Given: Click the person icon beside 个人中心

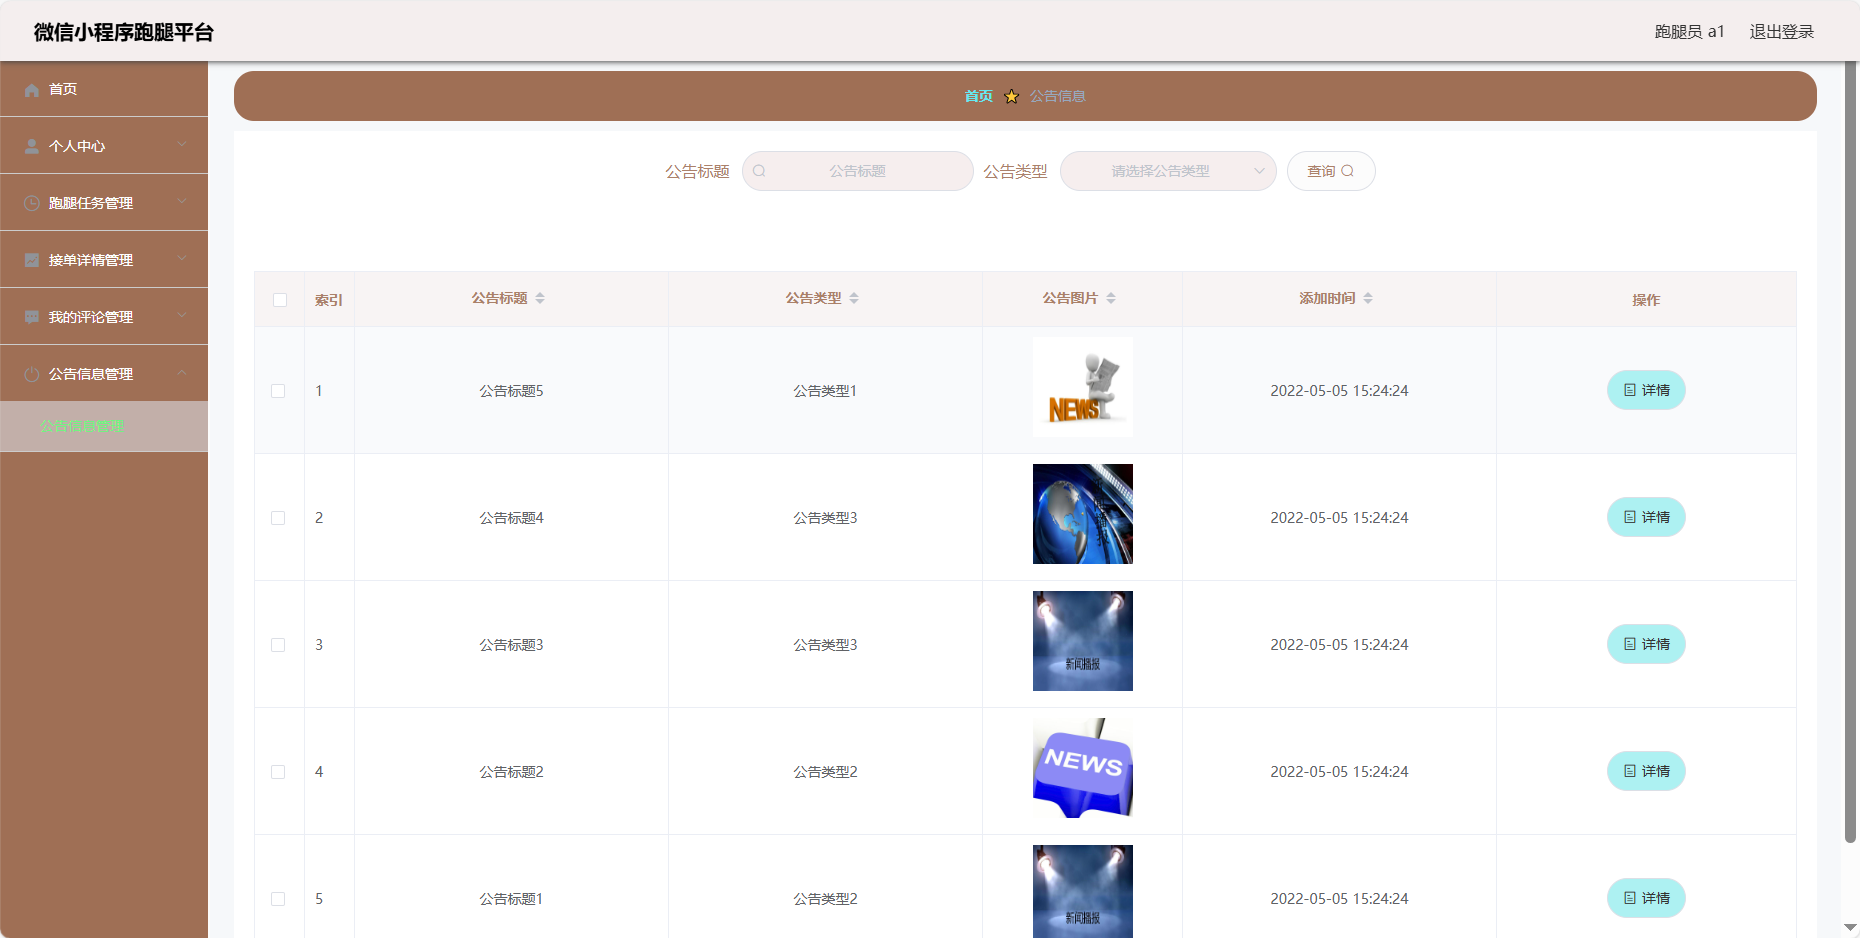Looking at the screenshot, I should 32,146.
